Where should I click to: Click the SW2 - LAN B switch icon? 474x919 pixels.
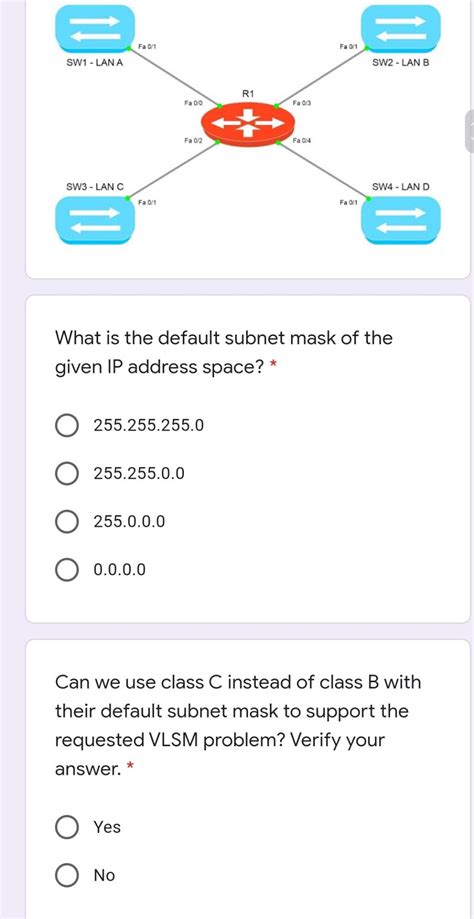pos(401,28)
